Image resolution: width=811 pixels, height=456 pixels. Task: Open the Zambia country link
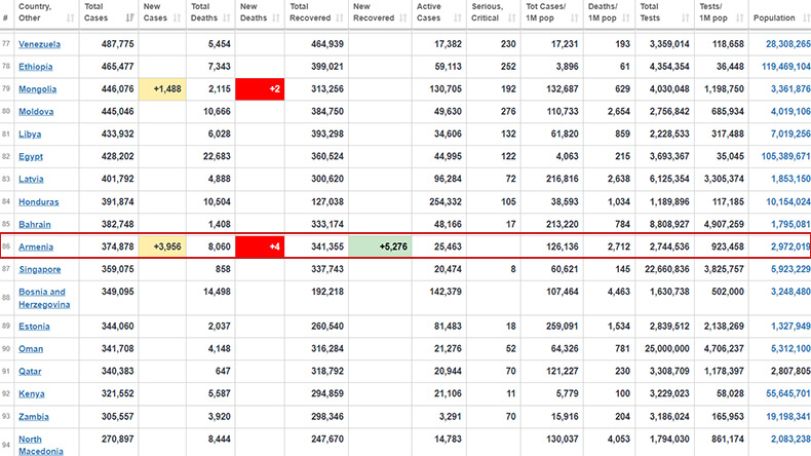coord(34,417)
